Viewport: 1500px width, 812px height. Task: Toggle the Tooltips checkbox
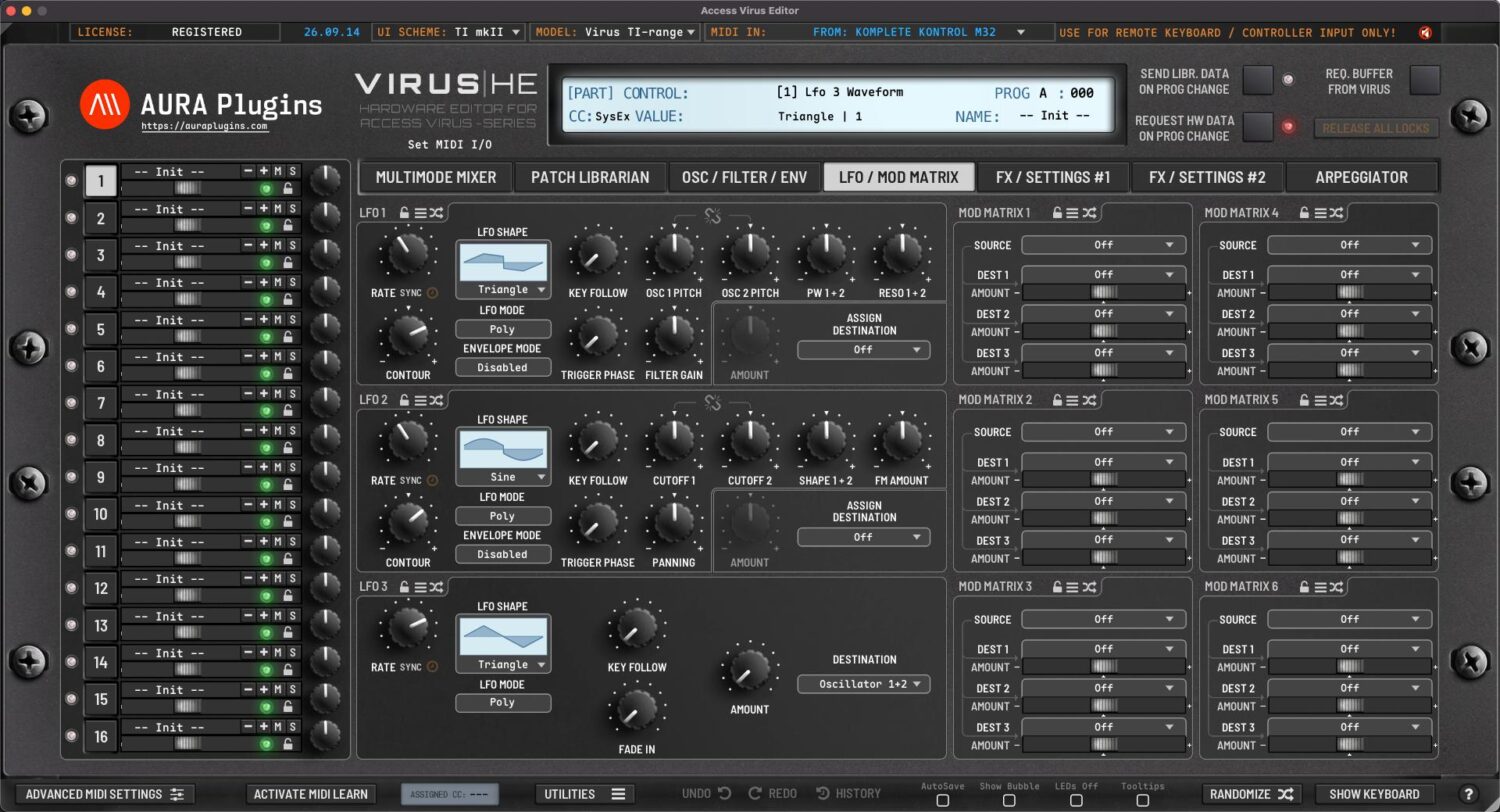(1142, 800)
